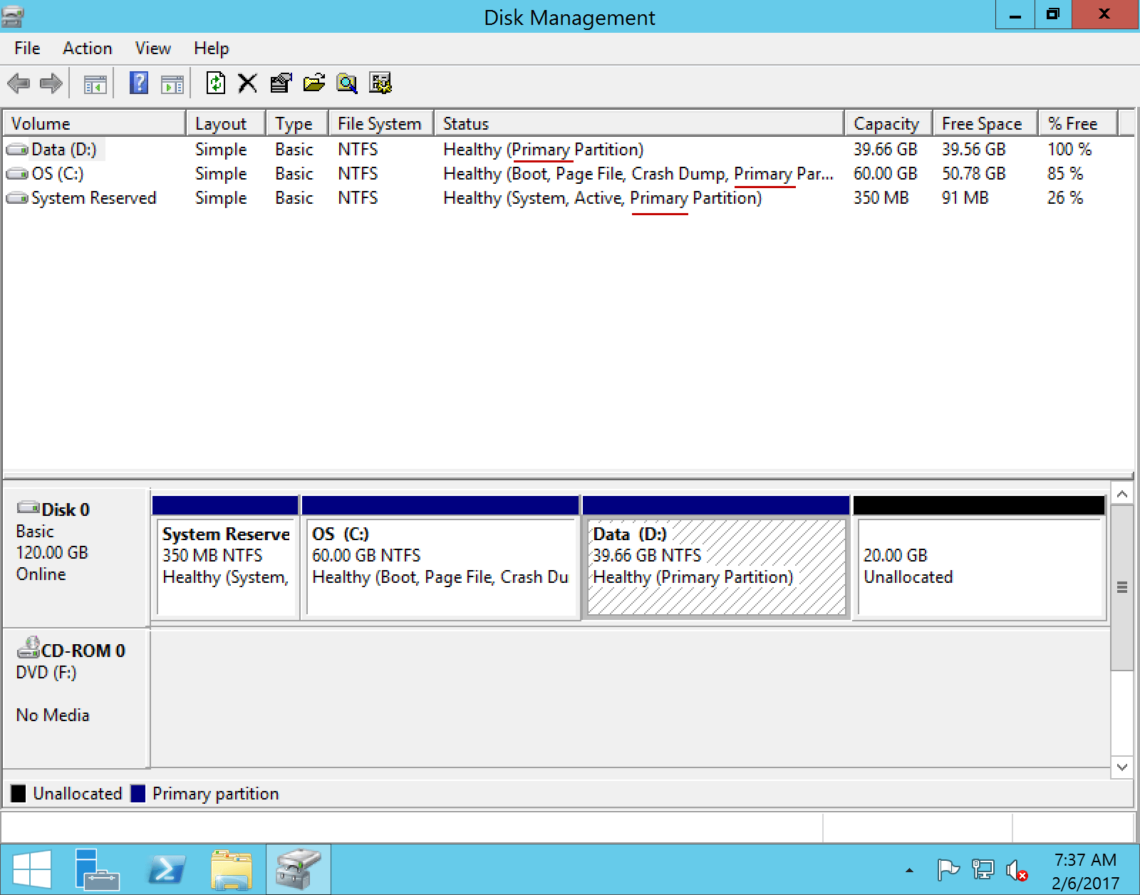Open the network status icon in system tray
1140x895 pixels.
pyautogui.click(x=982, y=870)
